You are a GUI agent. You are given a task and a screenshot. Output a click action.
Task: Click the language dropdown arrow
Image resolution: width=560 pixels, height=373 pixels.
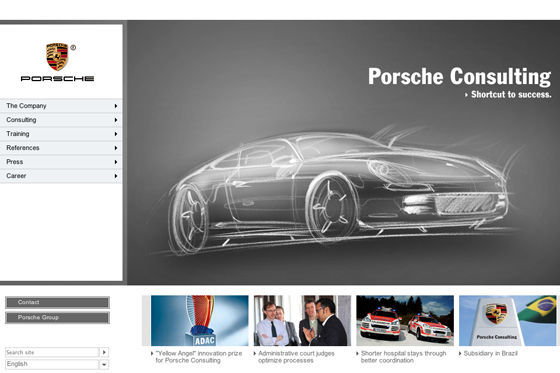pyautogui.click(x=104, y=364)
